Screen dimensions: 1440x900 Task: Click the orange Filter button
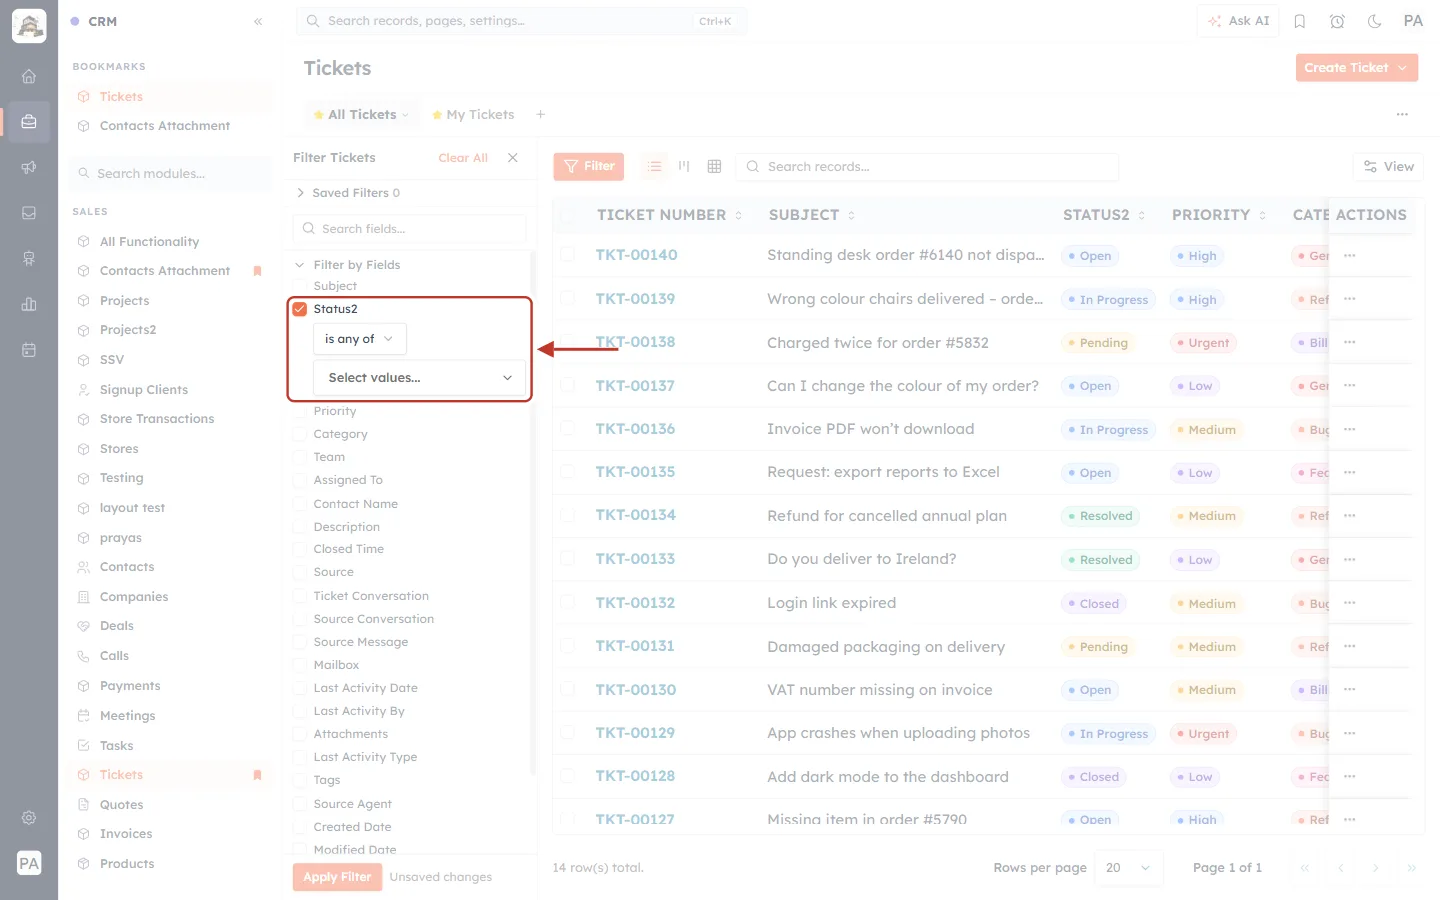tap(589, 166)
